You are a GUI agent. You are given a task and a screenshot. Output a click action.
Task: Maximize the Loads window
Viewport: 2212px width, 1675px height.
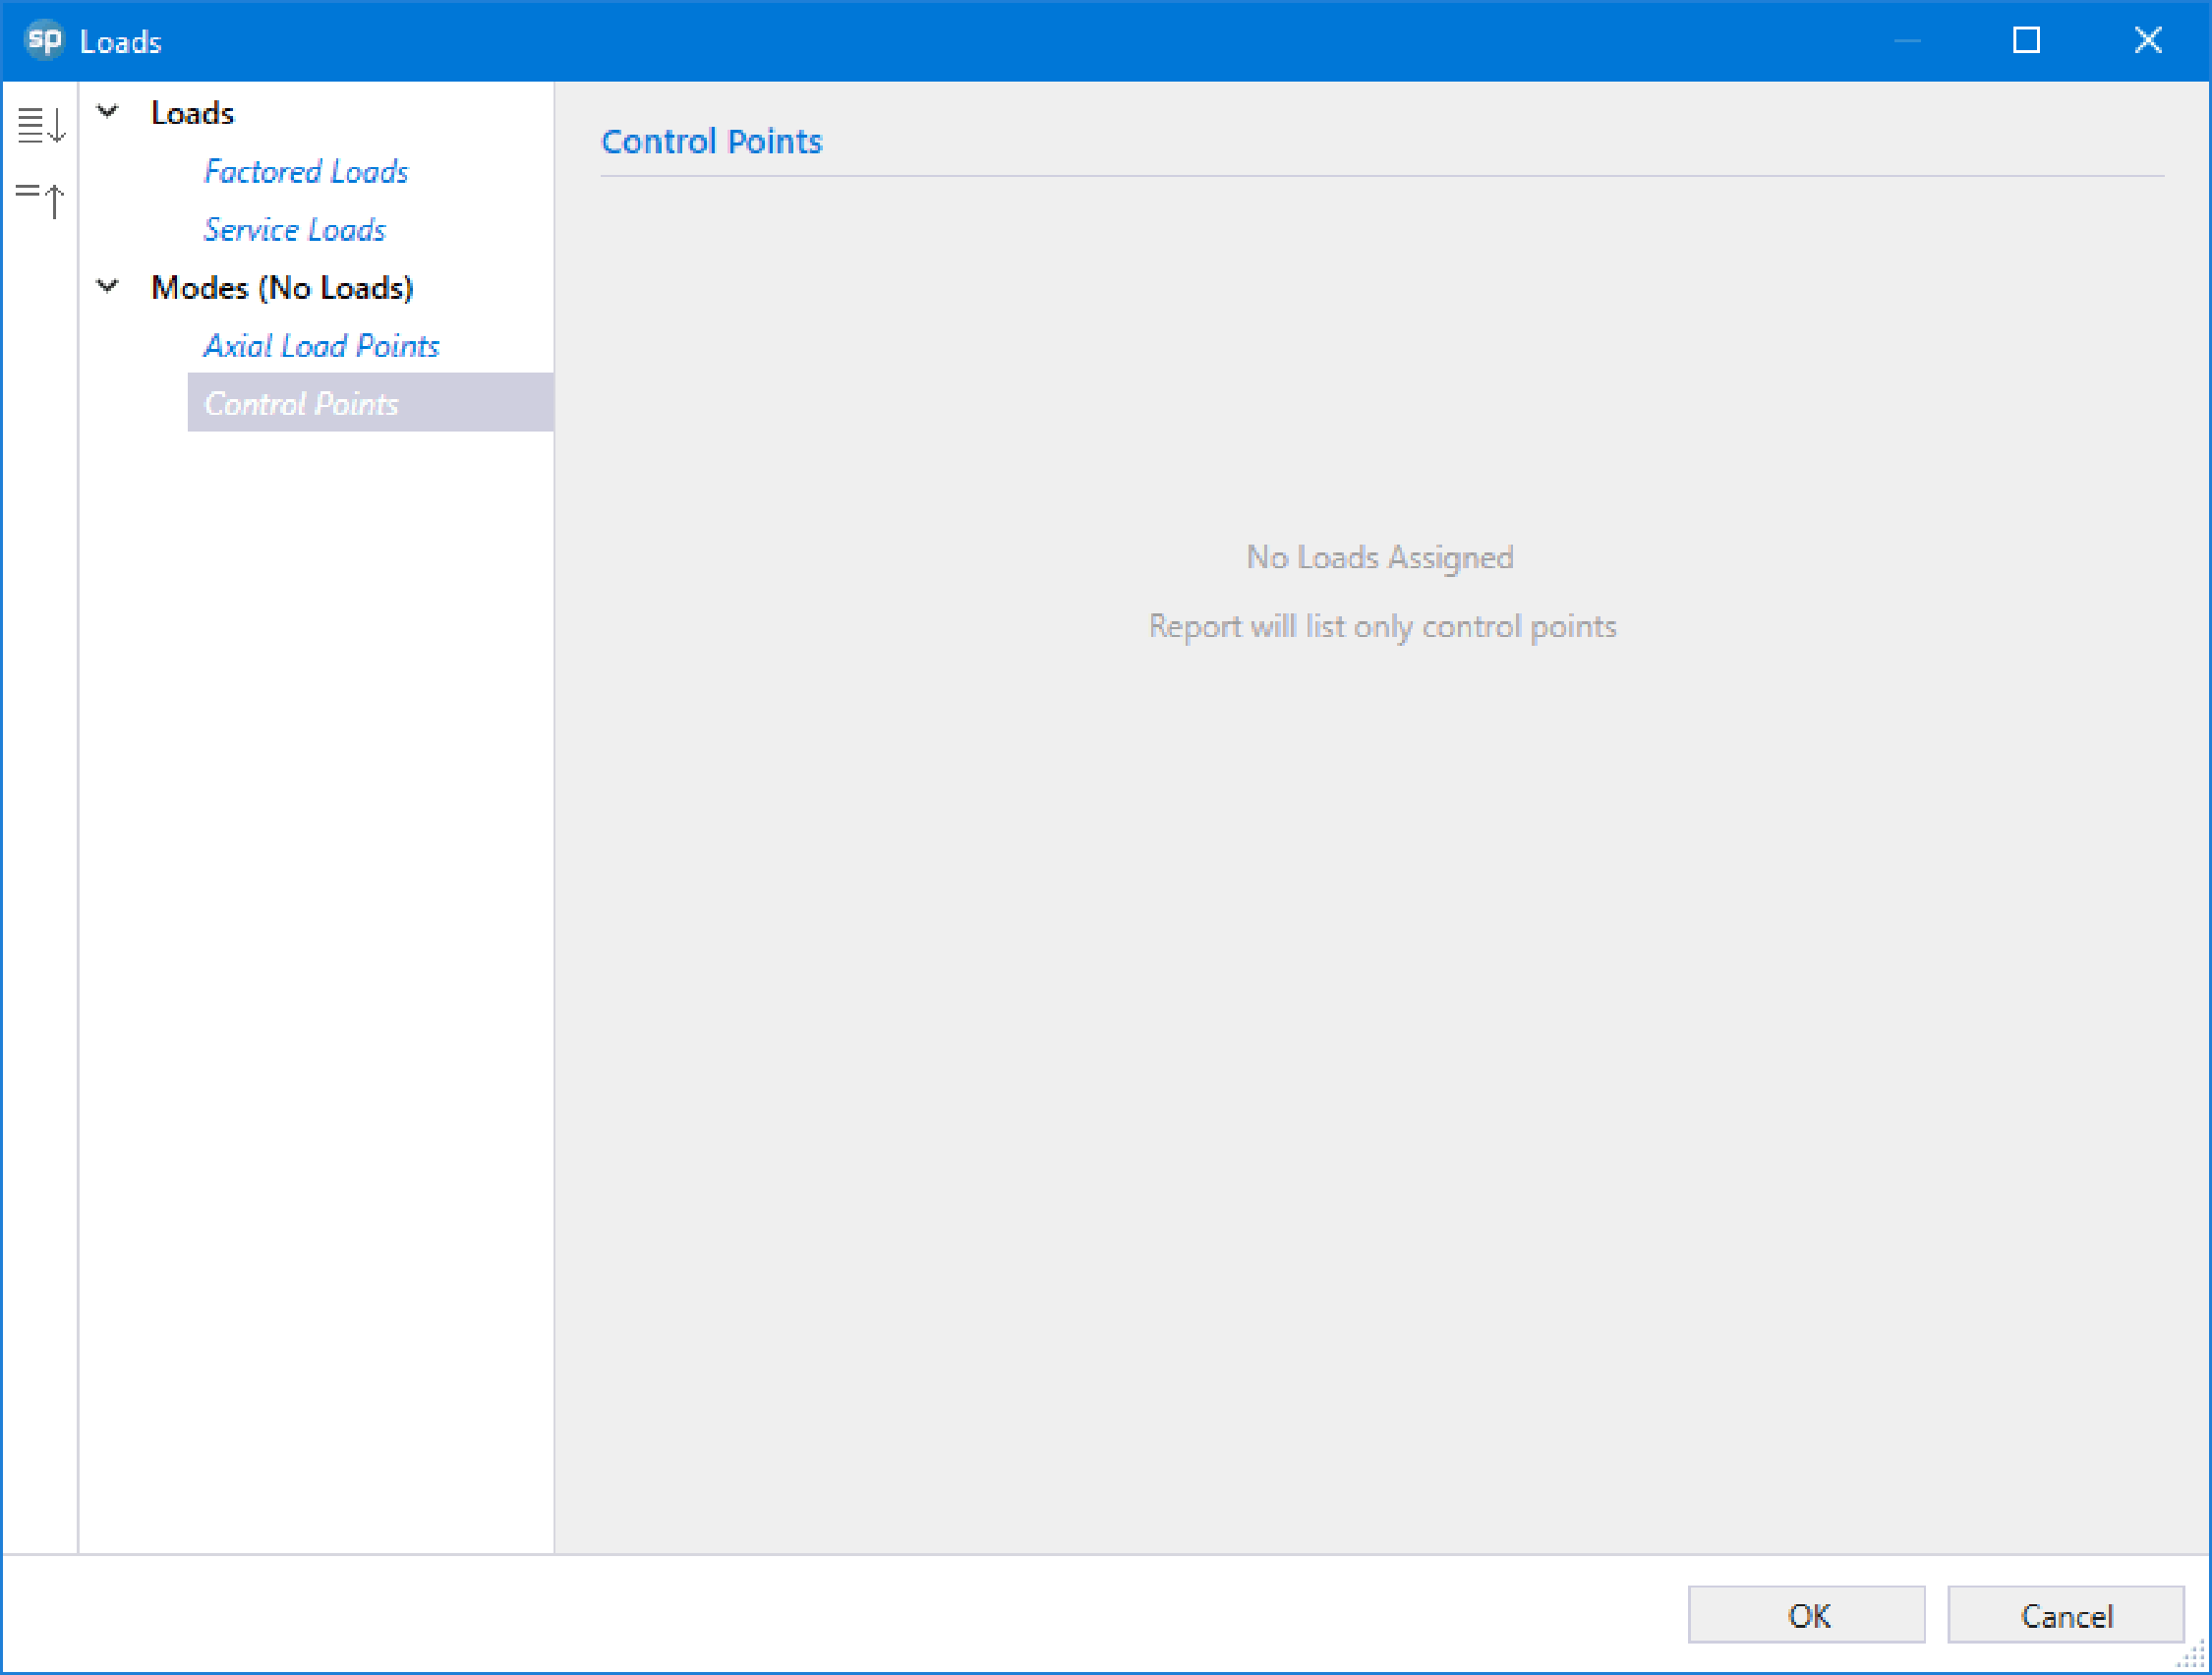tap(2026, 40)
